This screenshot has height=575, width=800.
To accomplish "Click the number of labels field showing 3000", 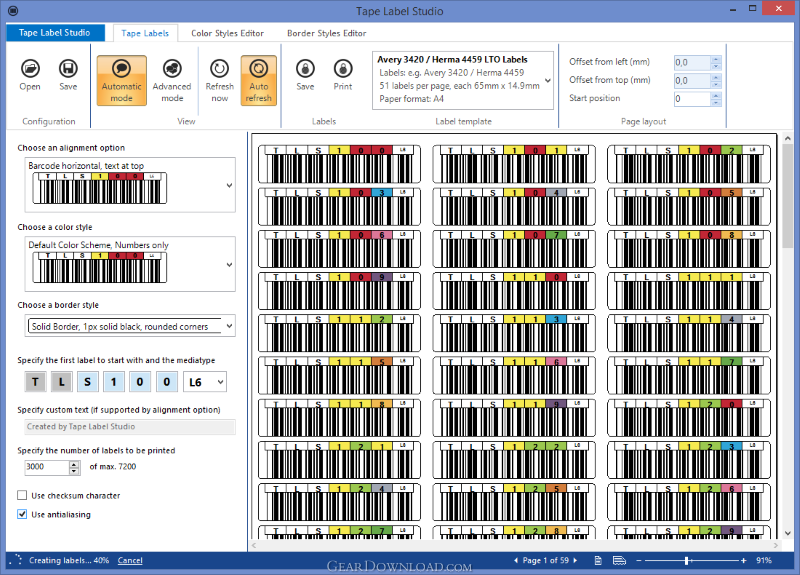I will click(x=47, y=467).
